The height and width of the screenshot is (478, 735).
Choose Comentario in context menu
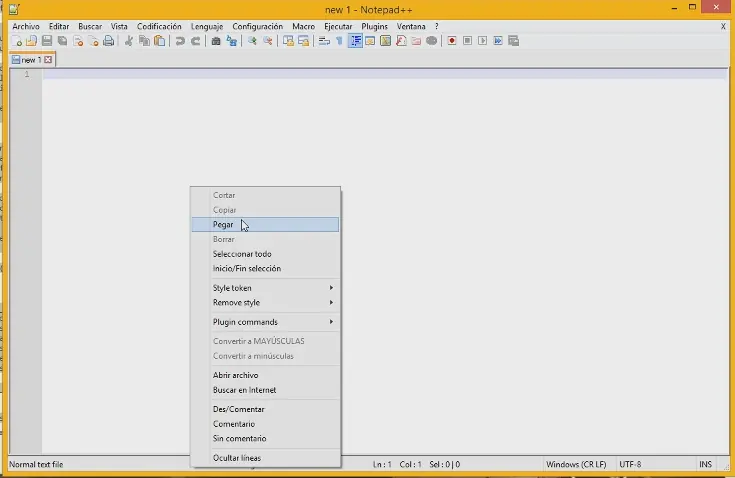[265, 424]
